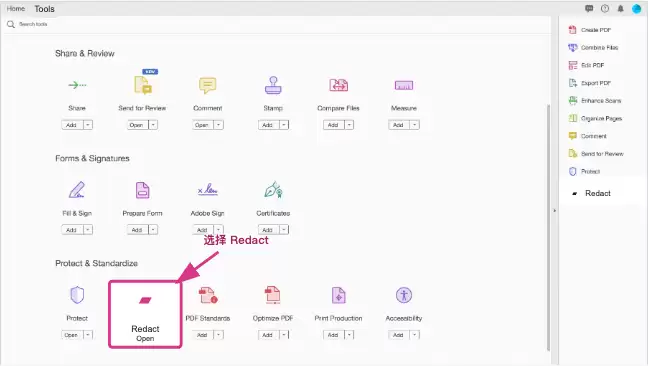Viewport: 648px width, 366px height.
Task: Open the PDF Standards icon
Action: (208, 295)
